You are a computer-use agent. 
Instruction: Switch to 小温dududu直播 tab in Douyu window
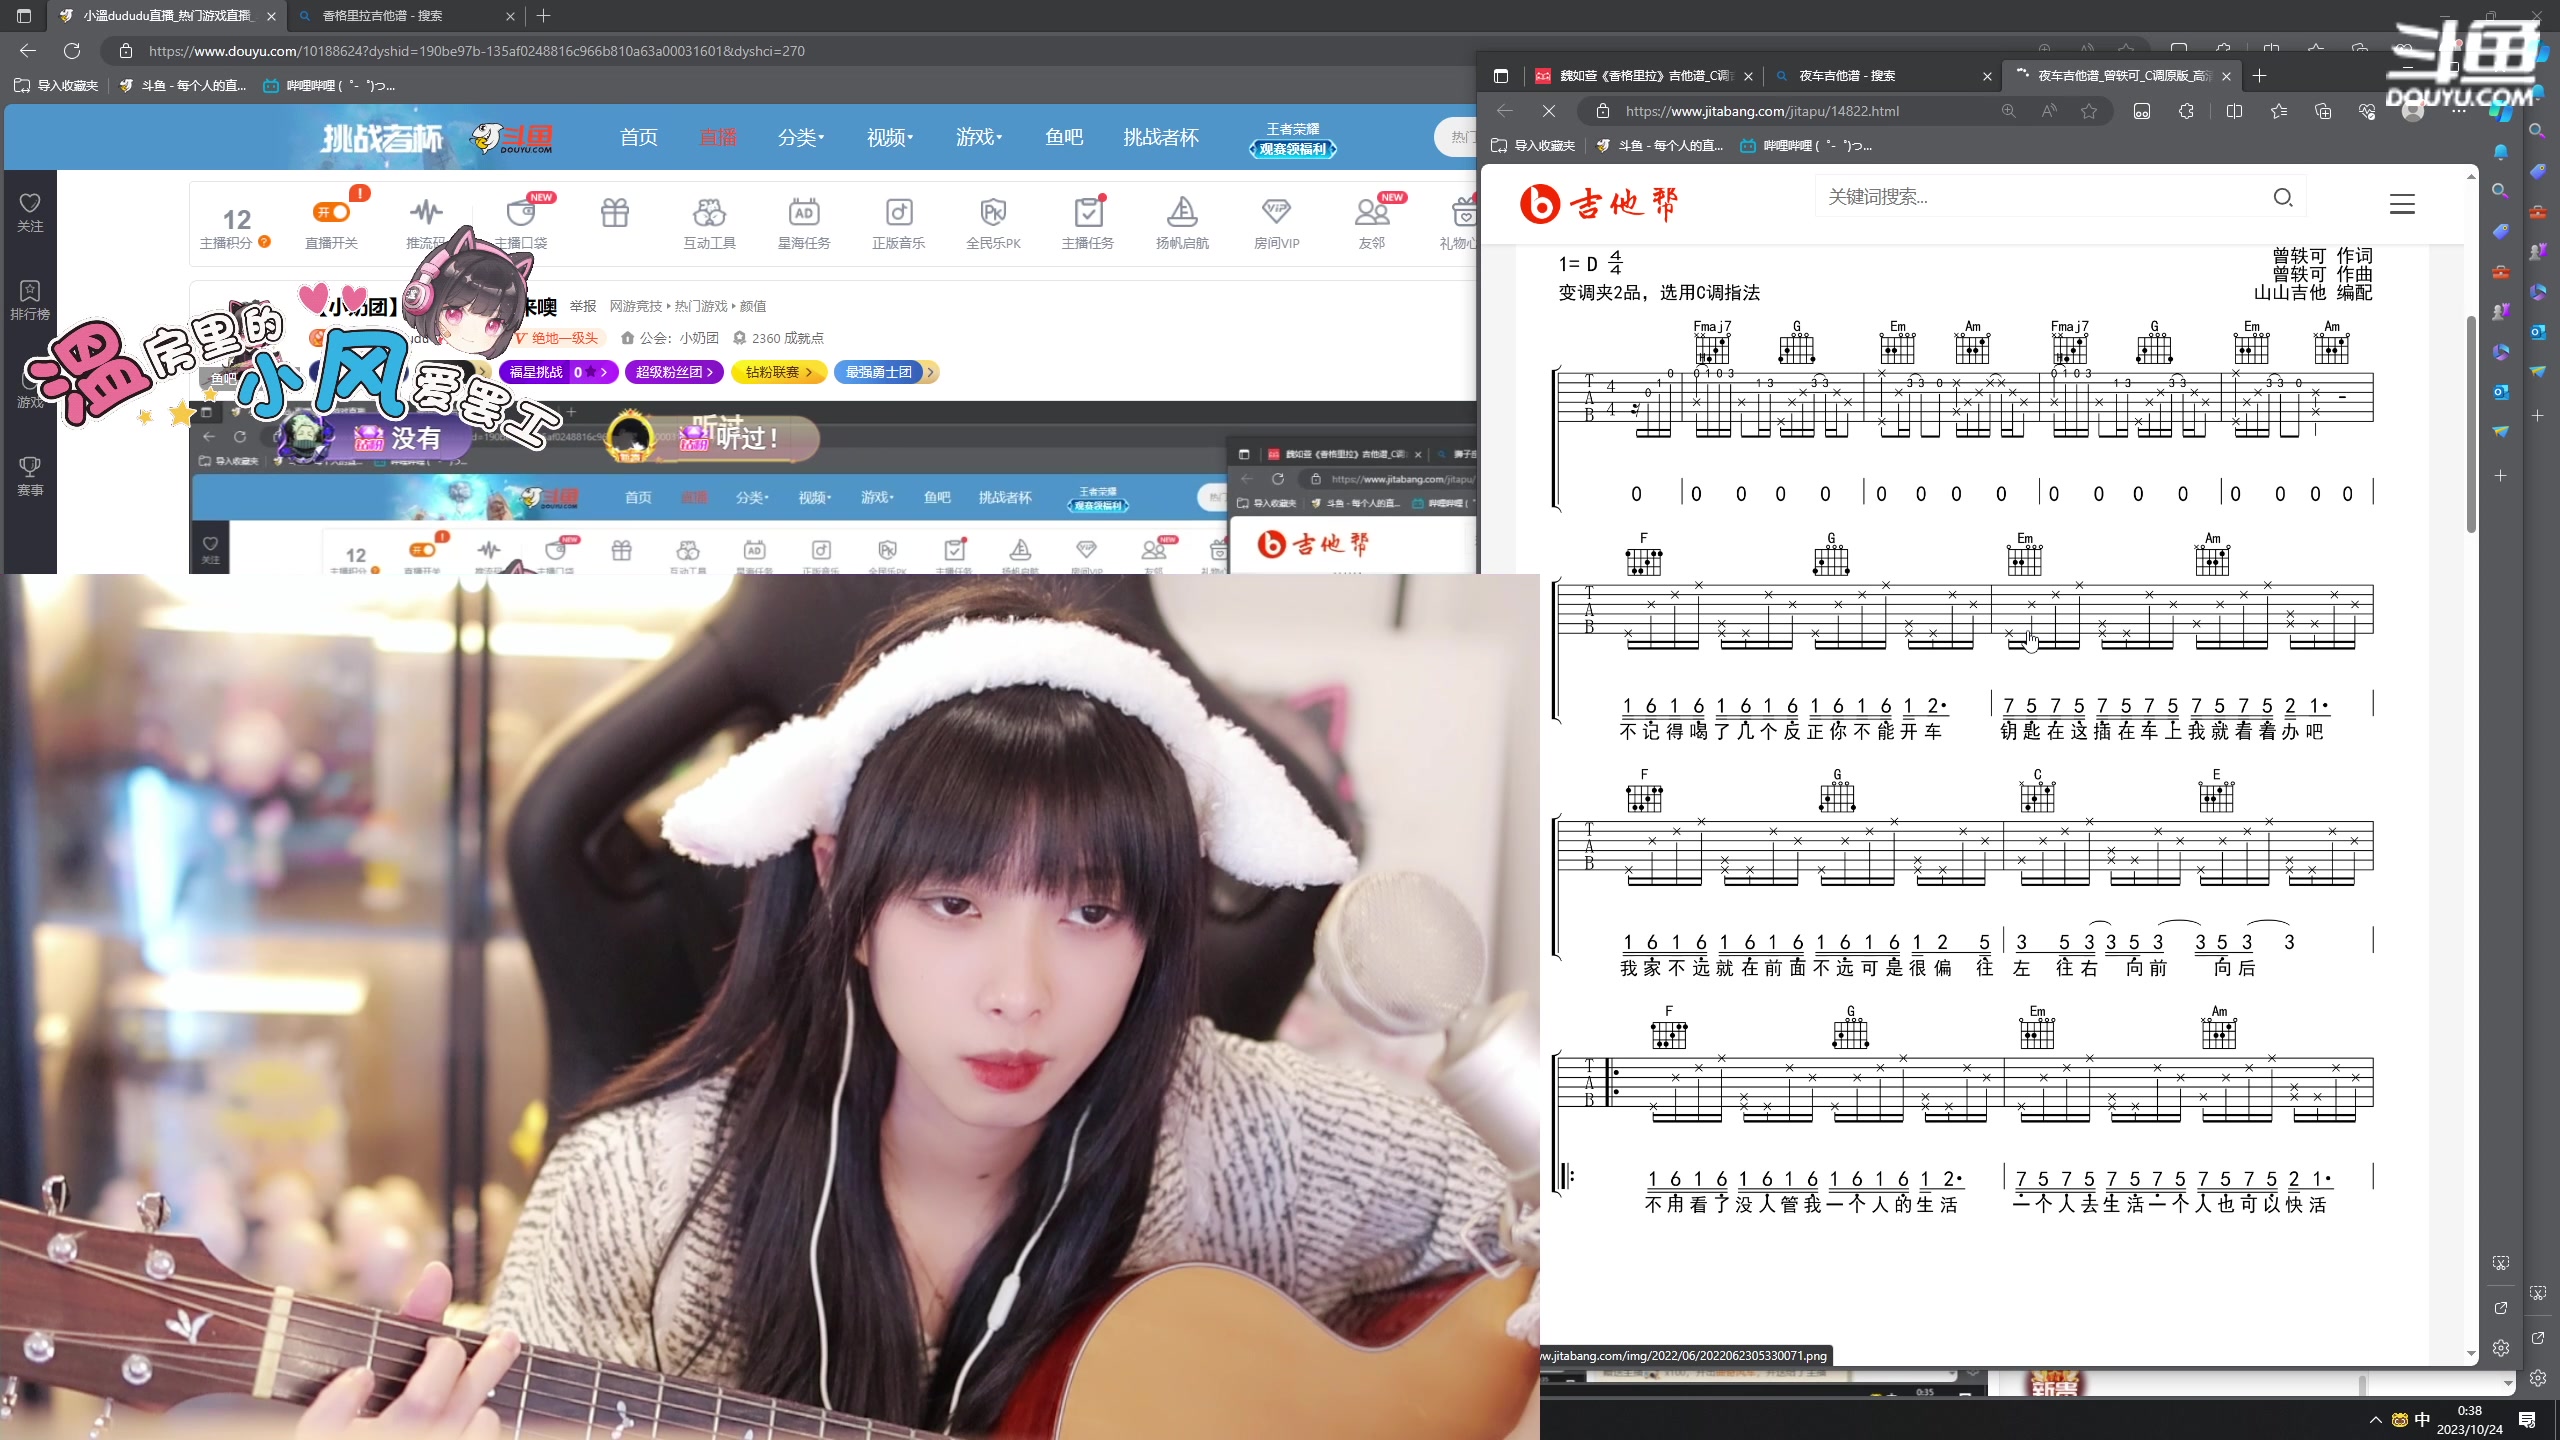[167, 16]
